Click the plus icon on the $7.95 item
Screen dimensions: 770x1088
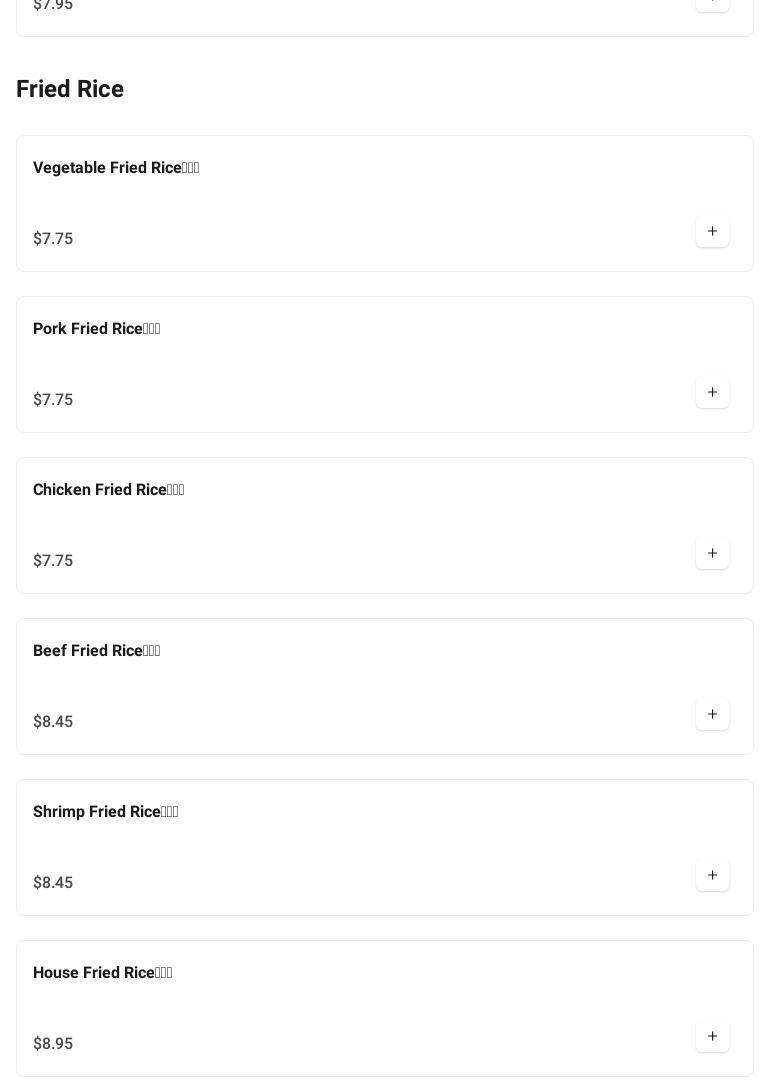coord(712,3)
